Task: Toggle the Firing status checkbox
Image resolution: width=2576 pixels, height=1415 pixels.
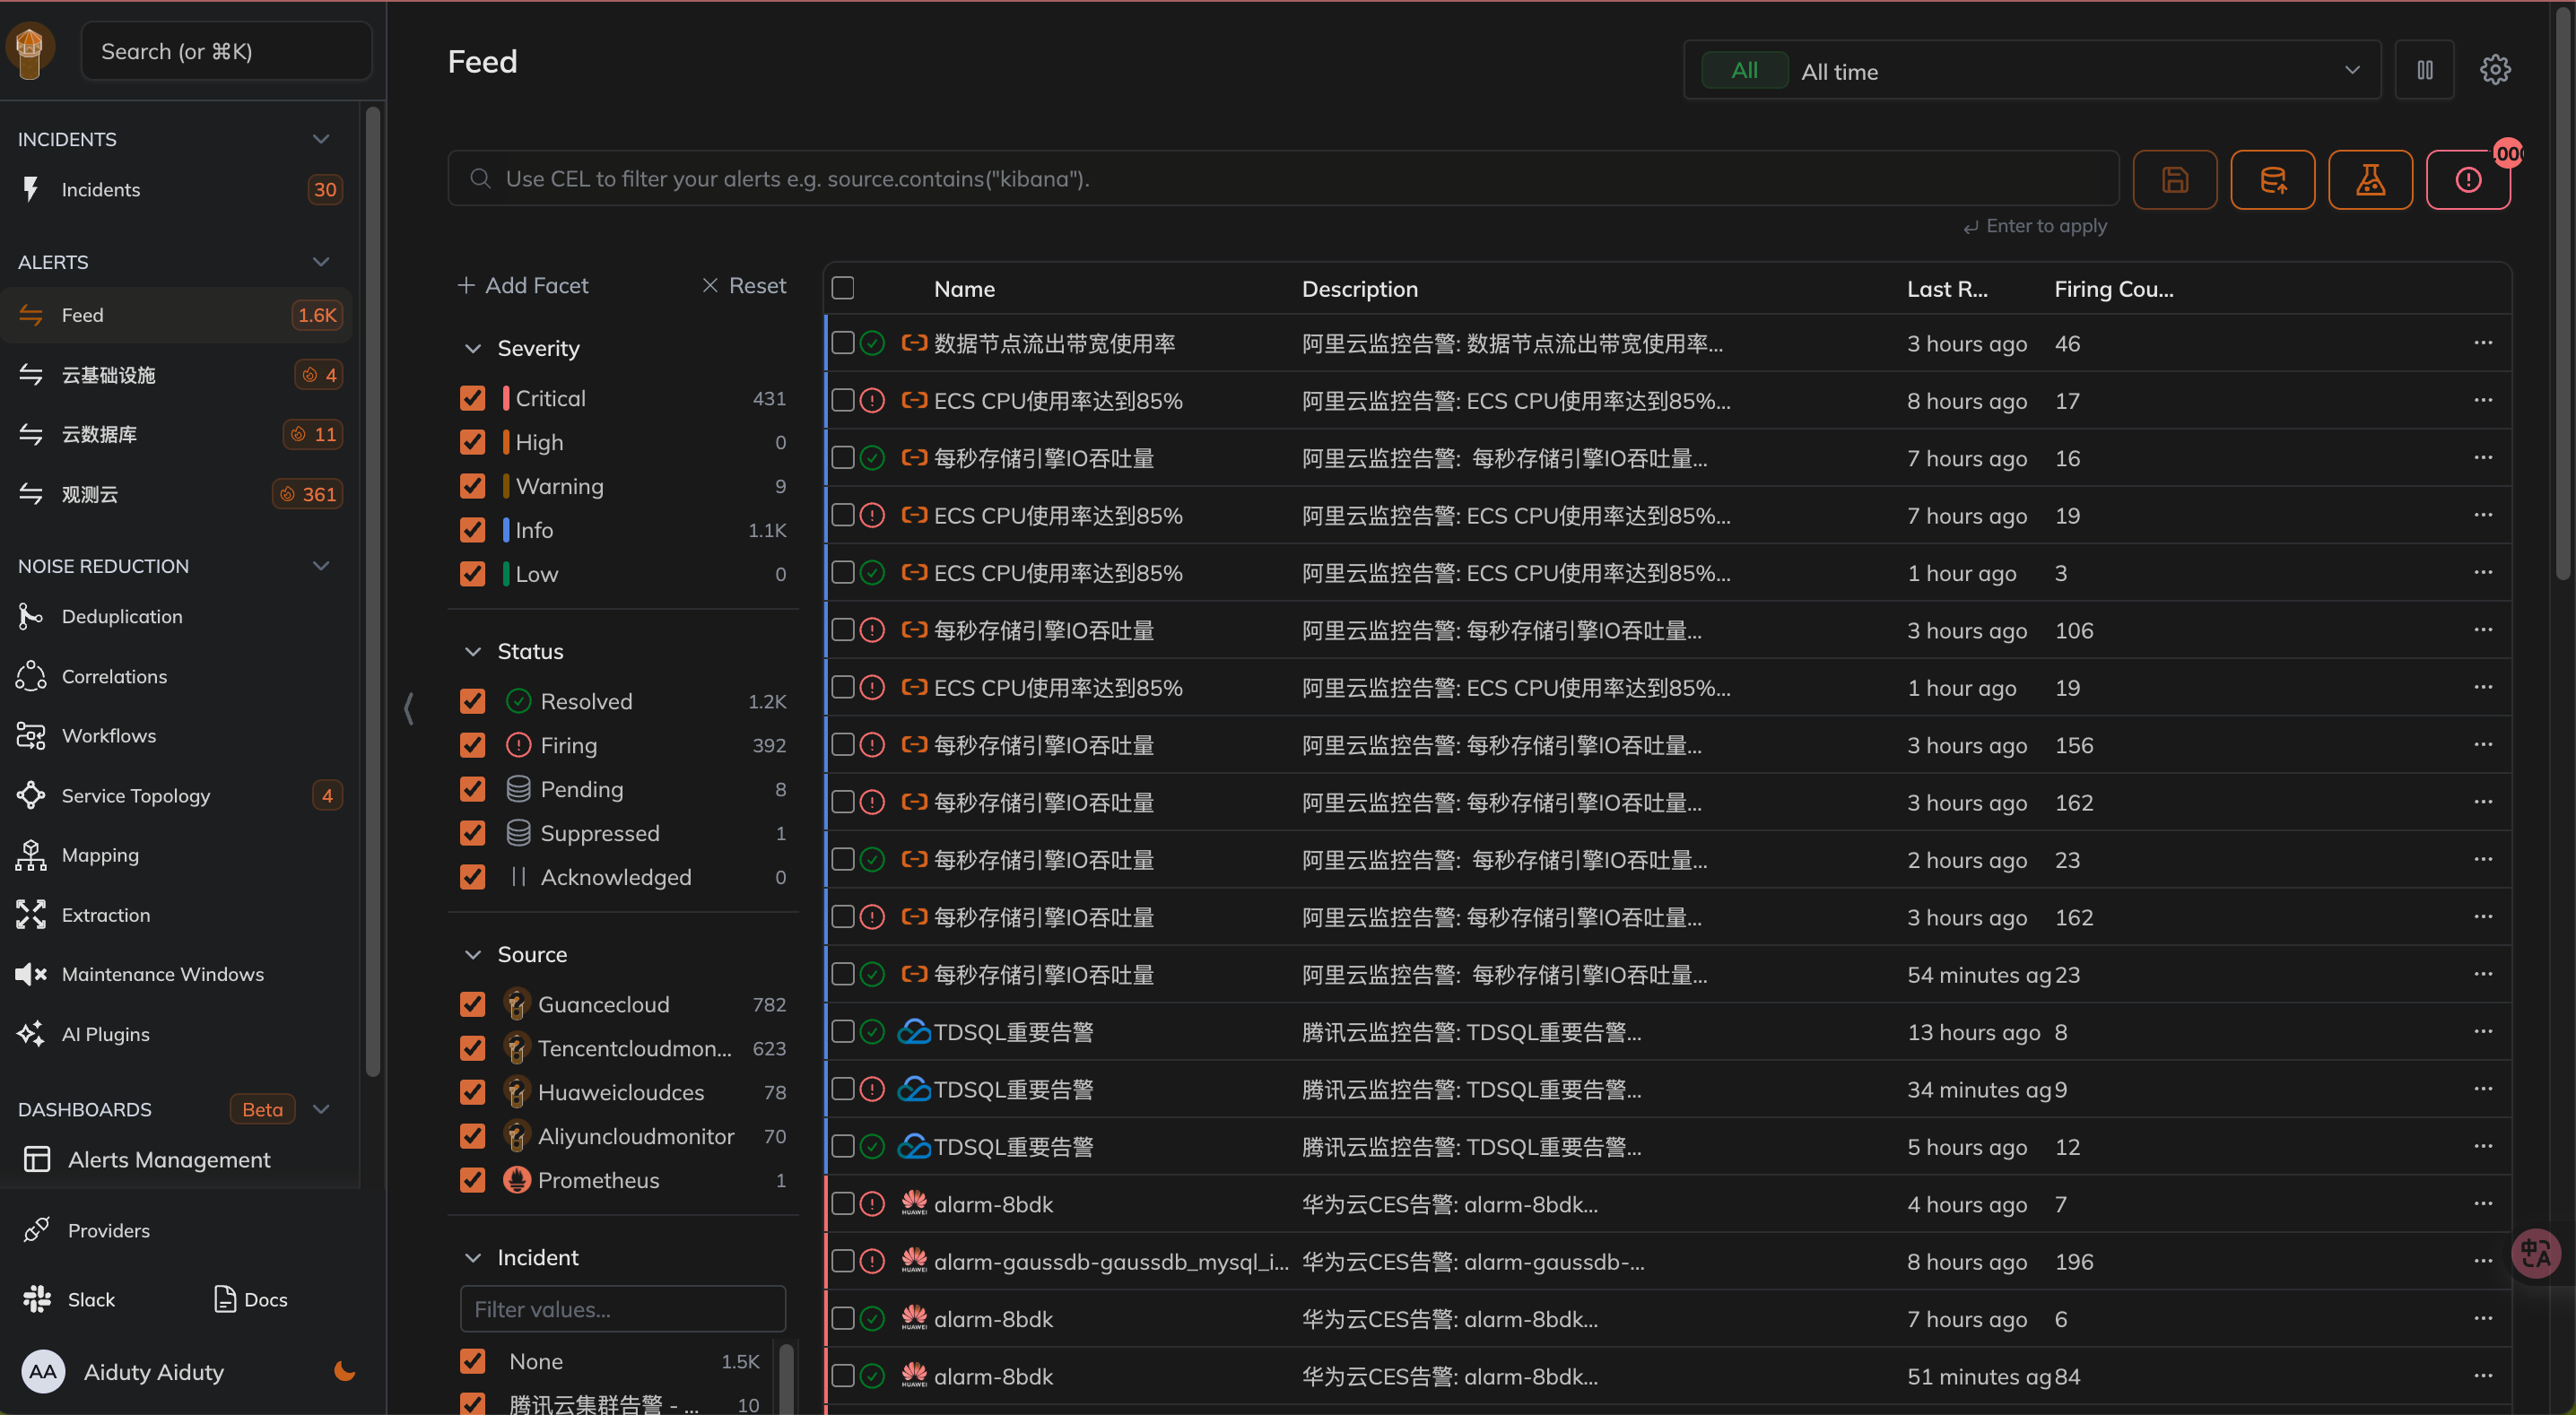Action: (x=472, y=745)
